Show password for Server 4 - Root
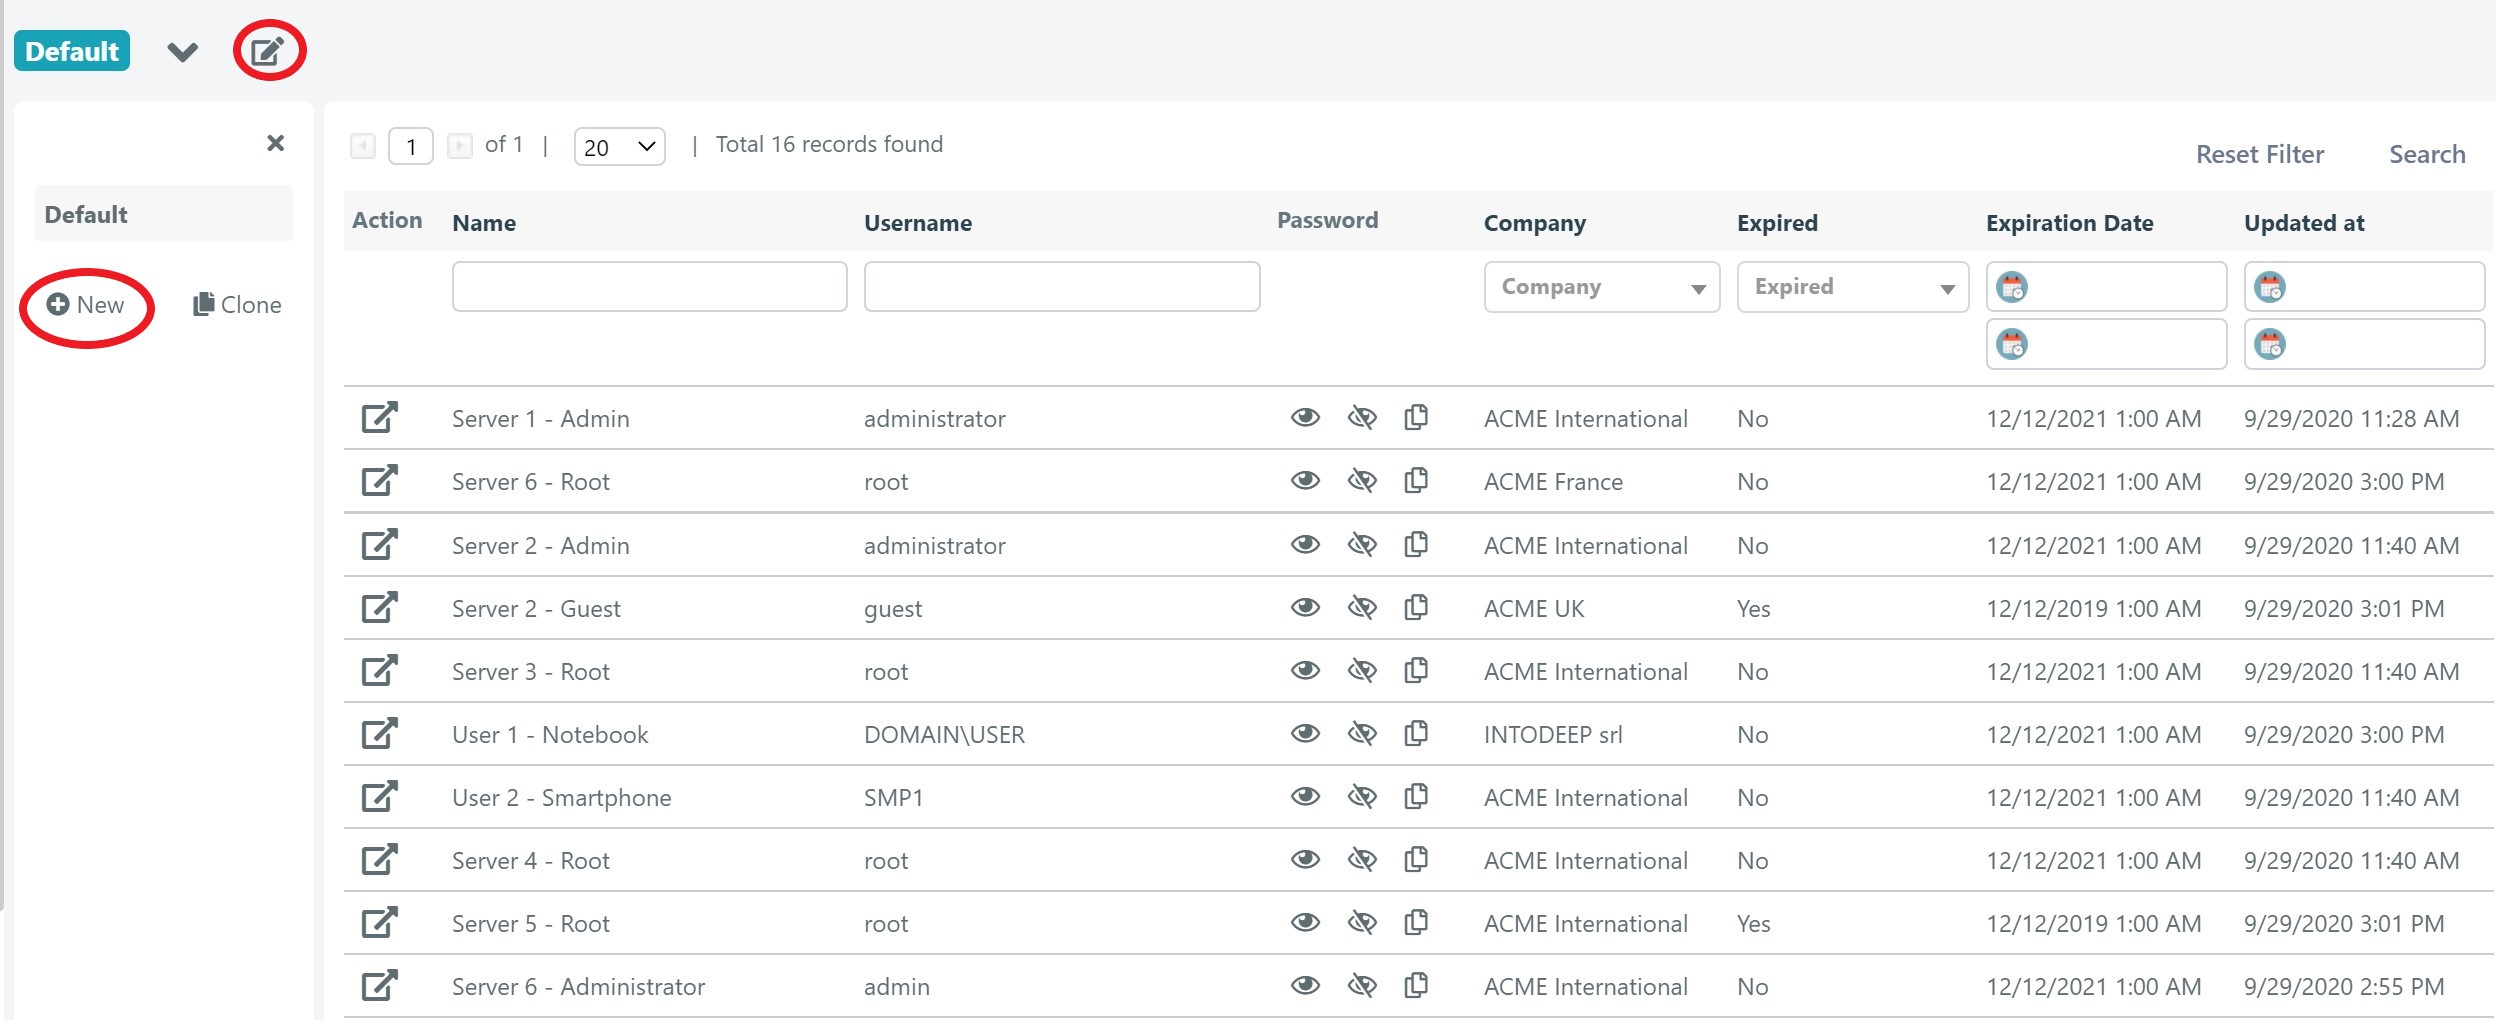The width and height of the screenshot is (2496, 1020). [x=1305, y=859]
